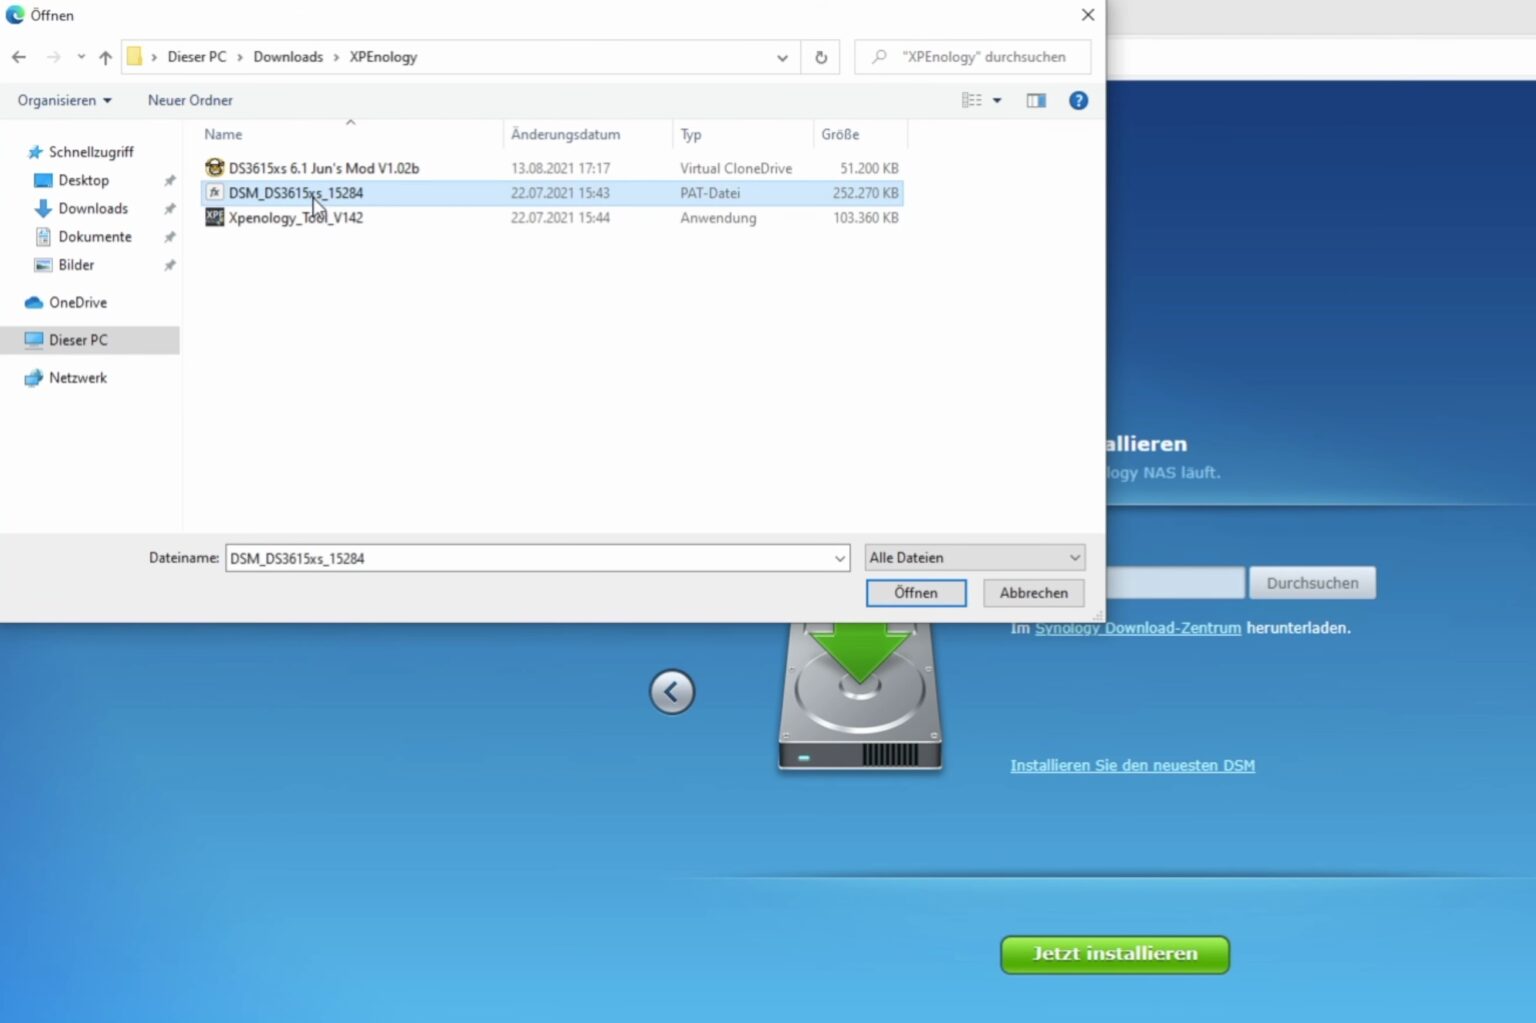Click the refresh icon in the address bar

pos(820,57)
